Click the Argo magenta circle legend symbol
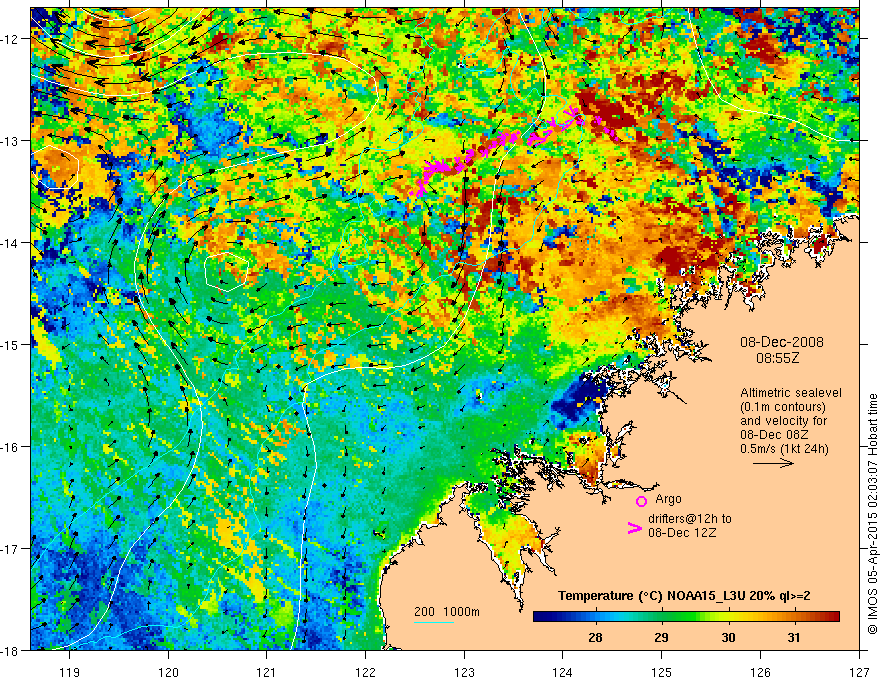880x680 pixels. pyautogui.click(x=641, y=501)
